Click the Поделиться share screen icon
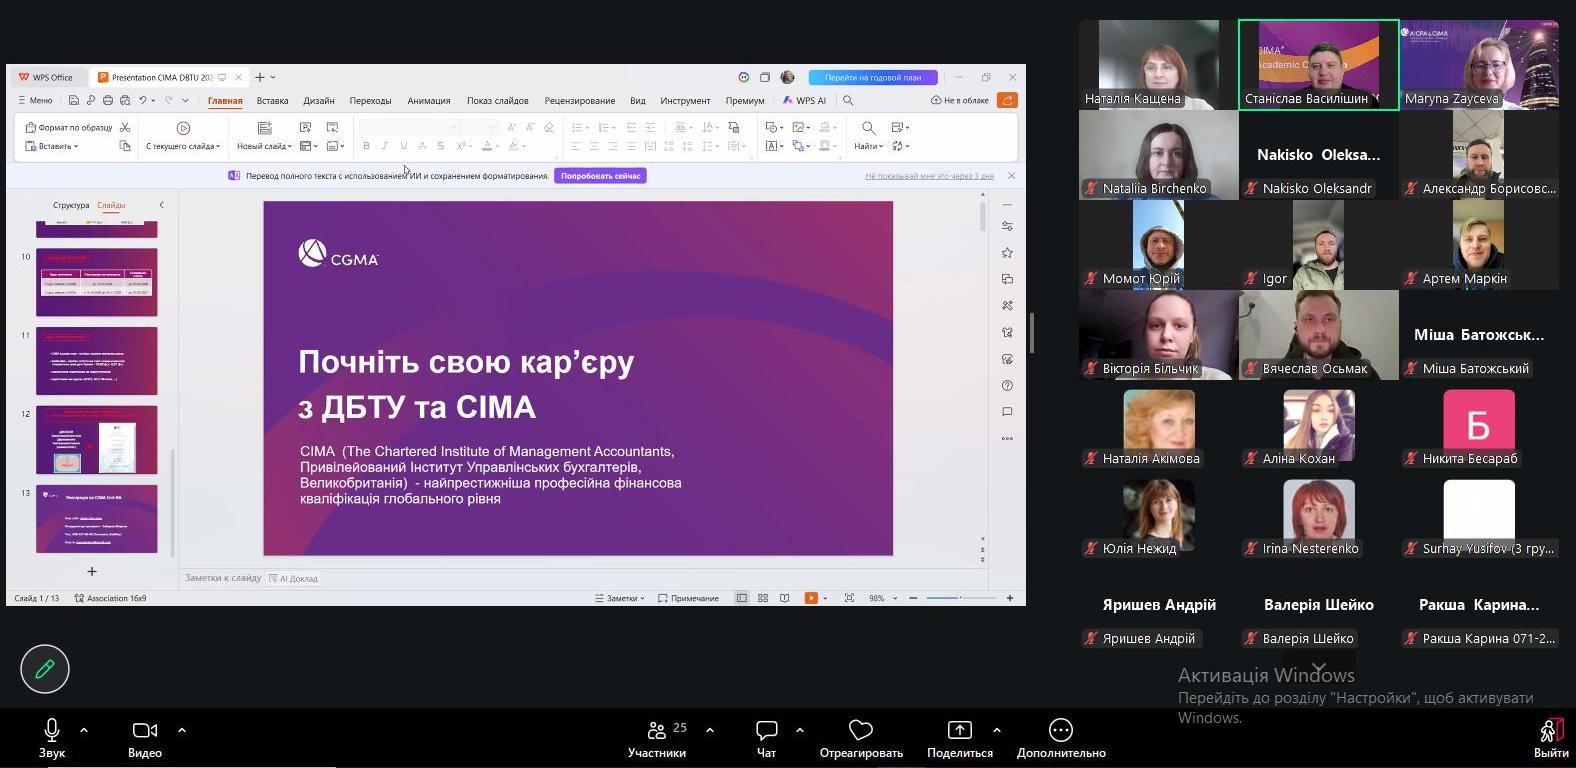 point(959,731)
